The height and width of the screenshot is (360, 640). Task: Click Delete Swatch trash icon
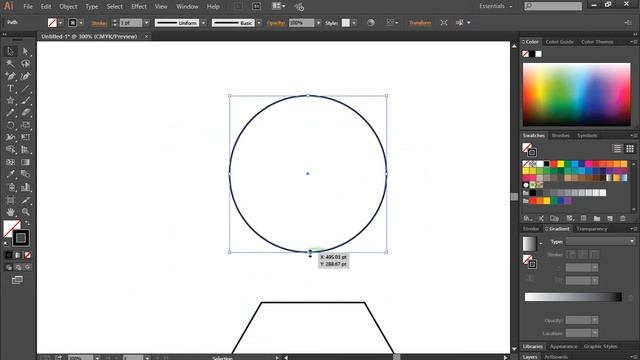[623, 219]
